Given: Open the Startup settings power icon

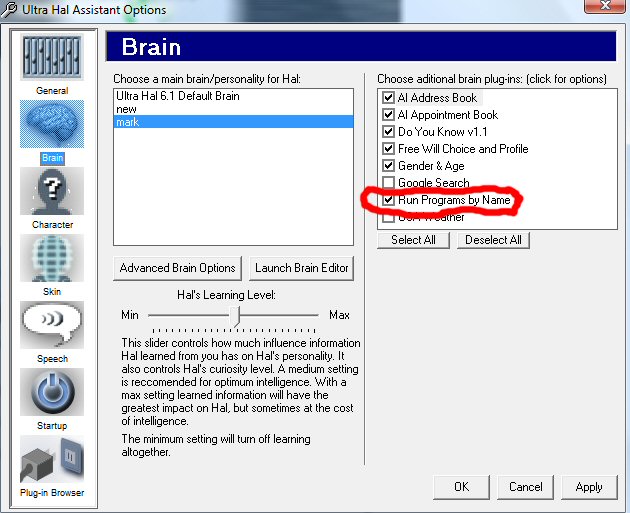Looking at the screenshot, I should click(x=52, y=392).
